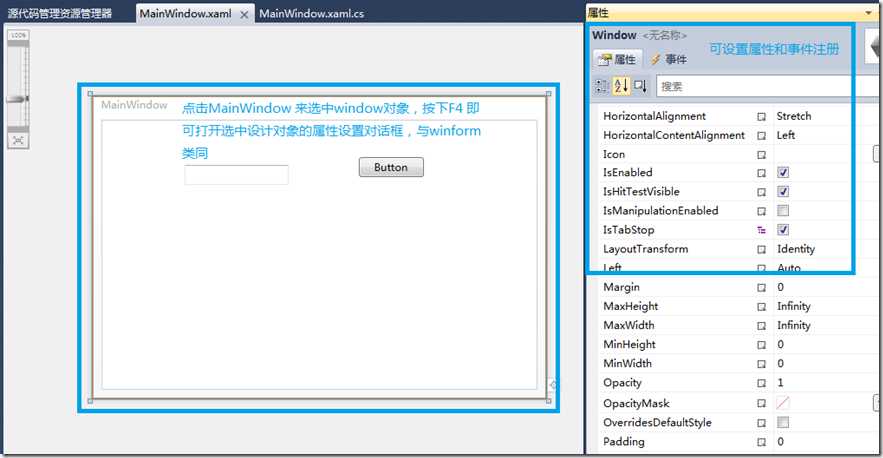Click the Margin property marker
883x458 pixels.
click(761, 288)
